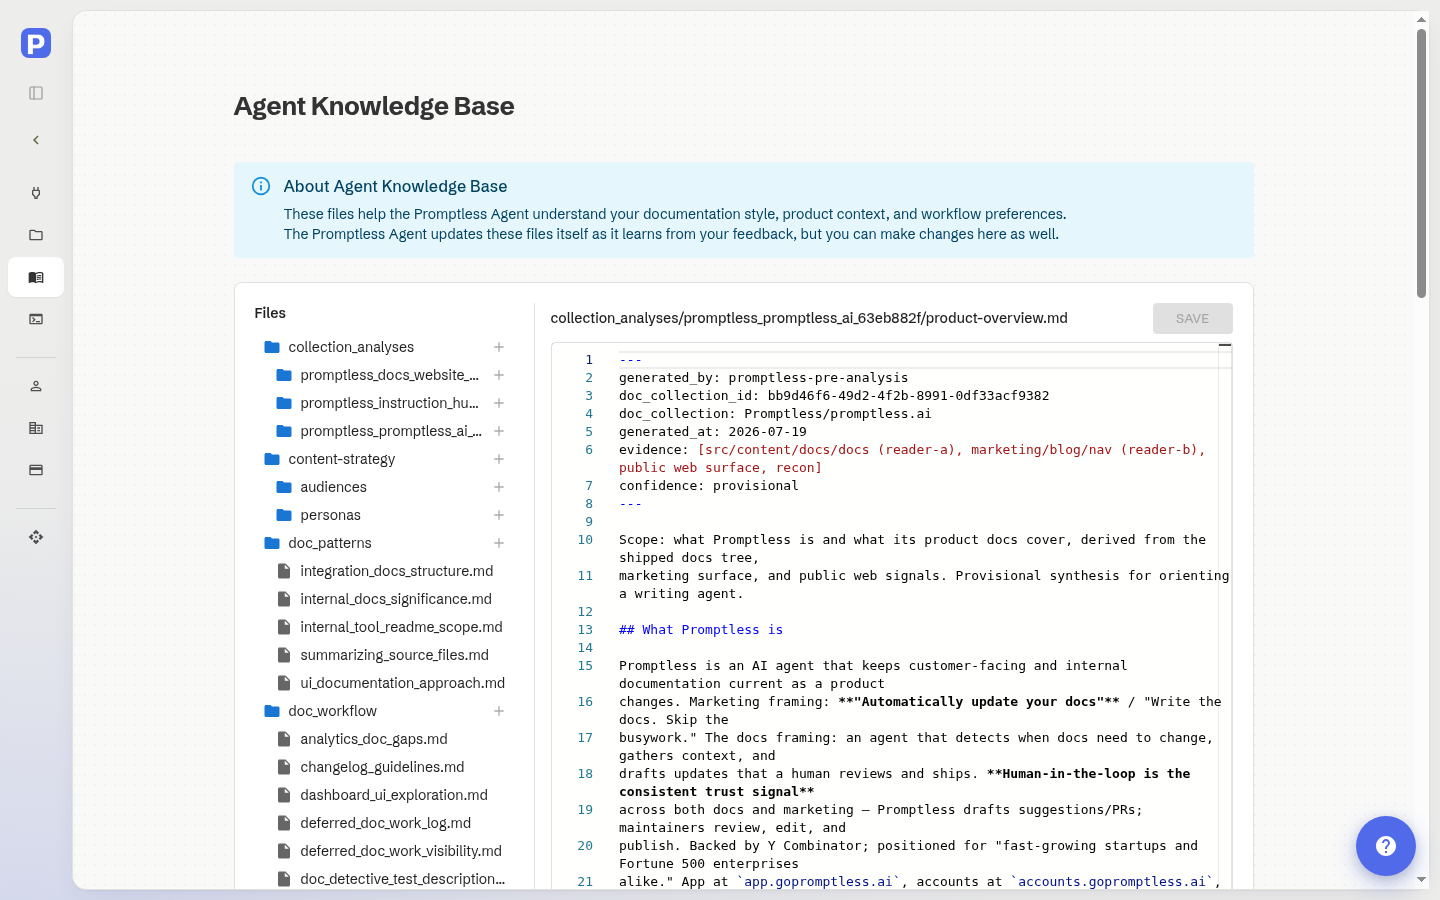
Task: Click the SAVE button
Action: coord(1192,318)
